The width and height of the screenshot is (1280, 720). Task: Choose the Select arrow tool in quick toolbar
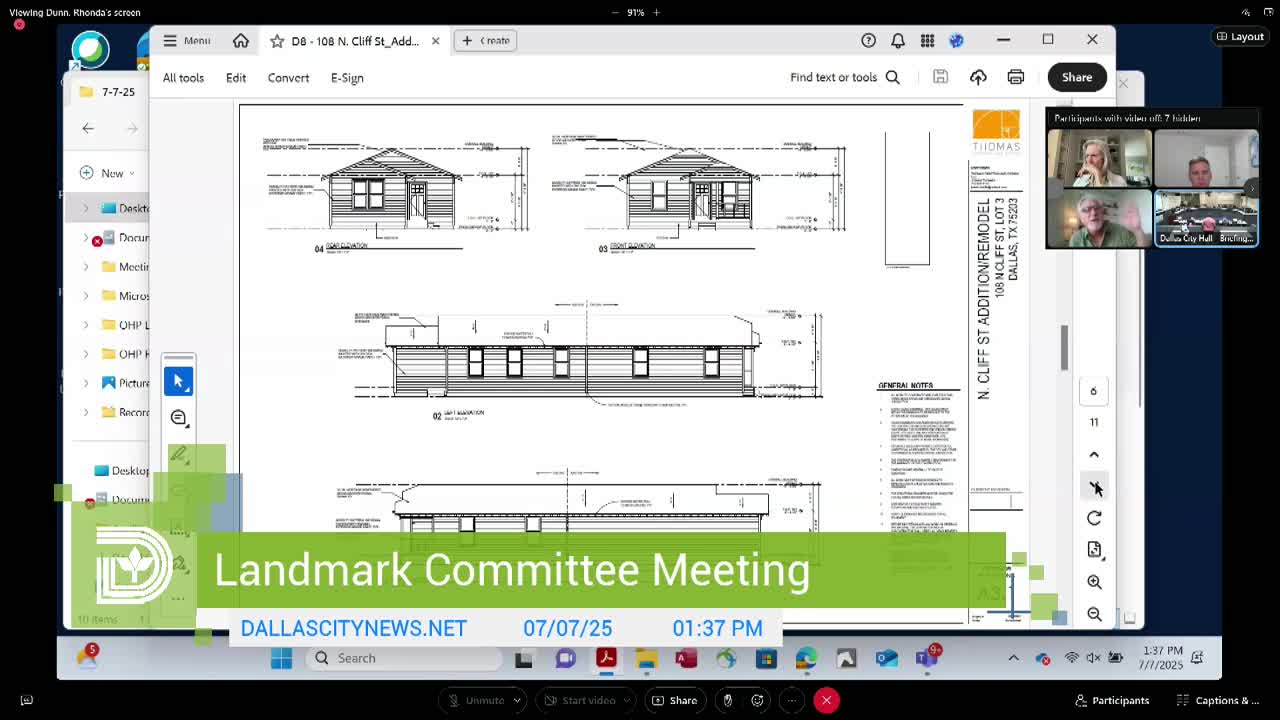click(178, 381)
